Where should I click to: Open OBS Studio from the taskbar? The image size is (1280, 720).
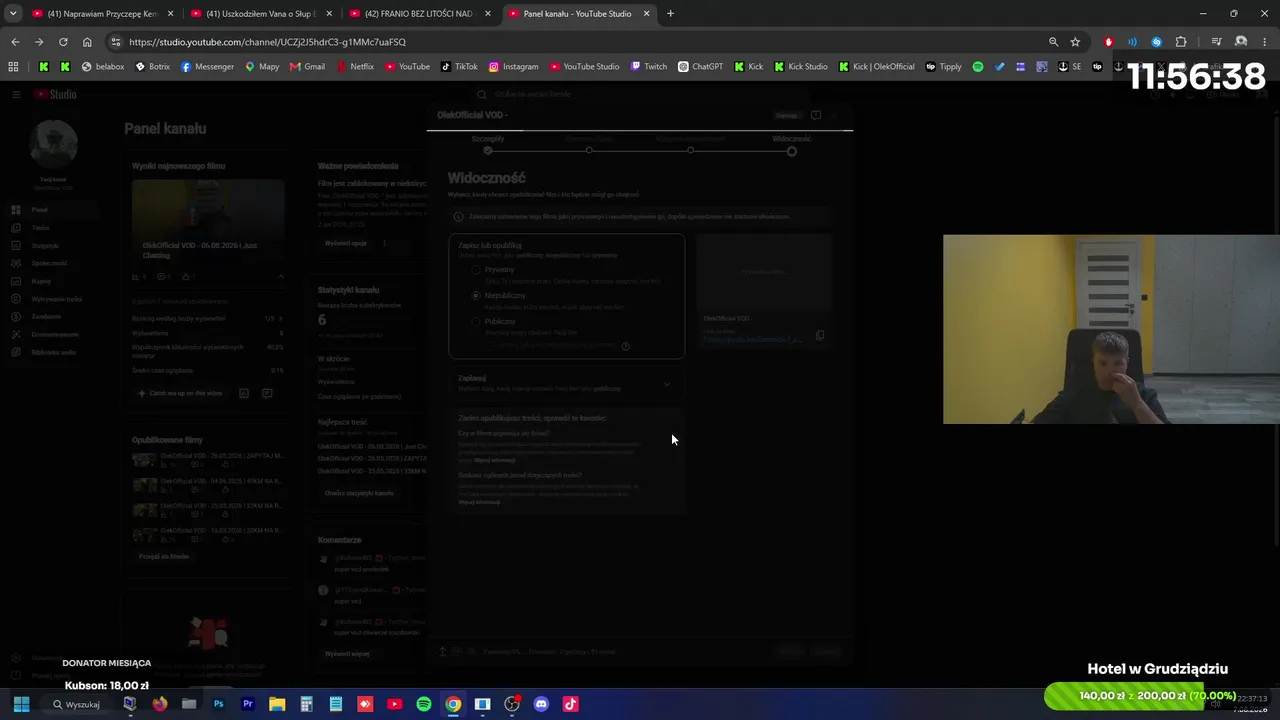[x=512, y=704]
